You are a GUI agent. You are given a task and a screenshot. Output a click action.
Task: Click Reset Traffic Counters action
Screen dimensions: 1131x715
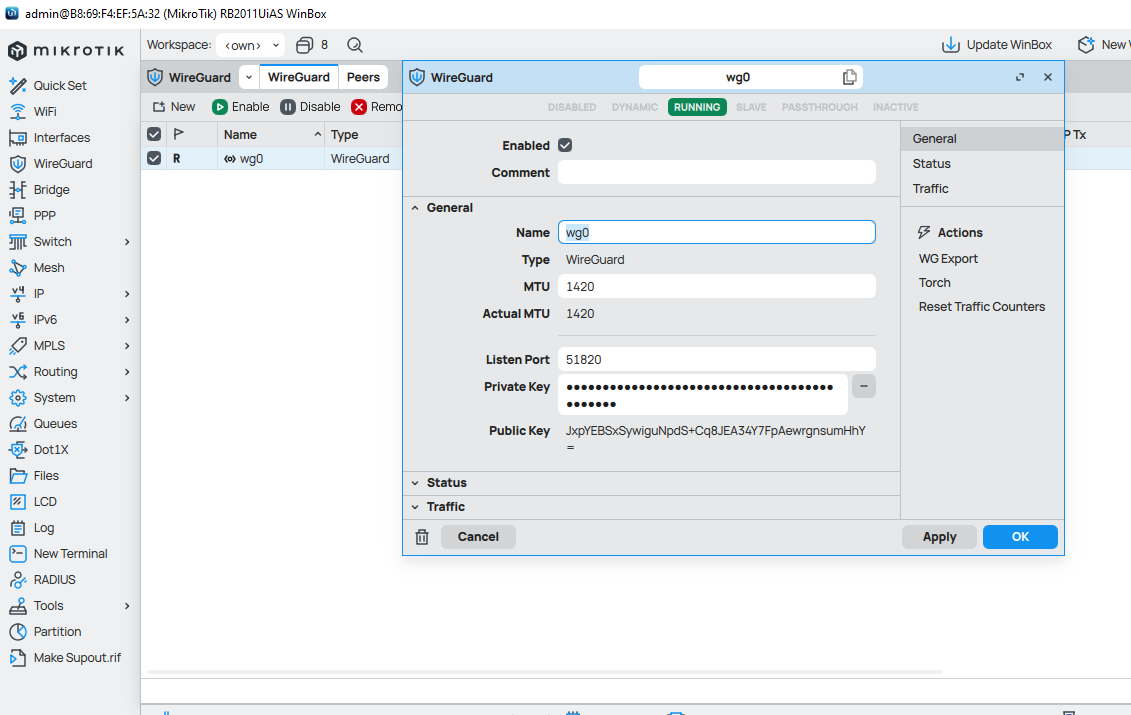point(981,307)
